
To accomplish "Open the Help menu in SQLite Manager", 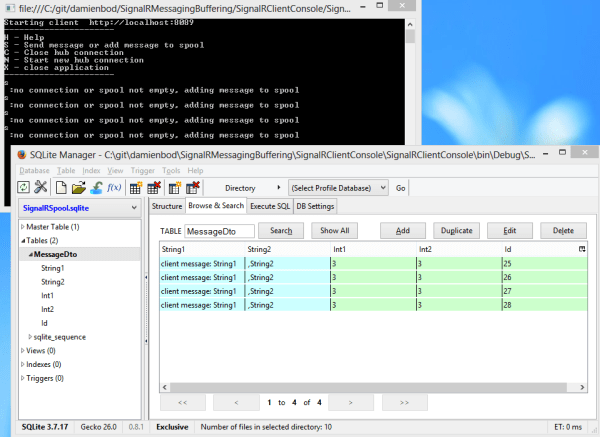I will point(195,171).
